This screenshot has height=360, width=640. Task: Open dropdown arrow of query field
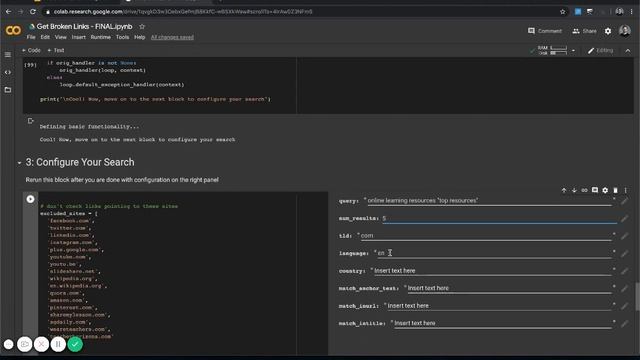(x=614, y=199)
